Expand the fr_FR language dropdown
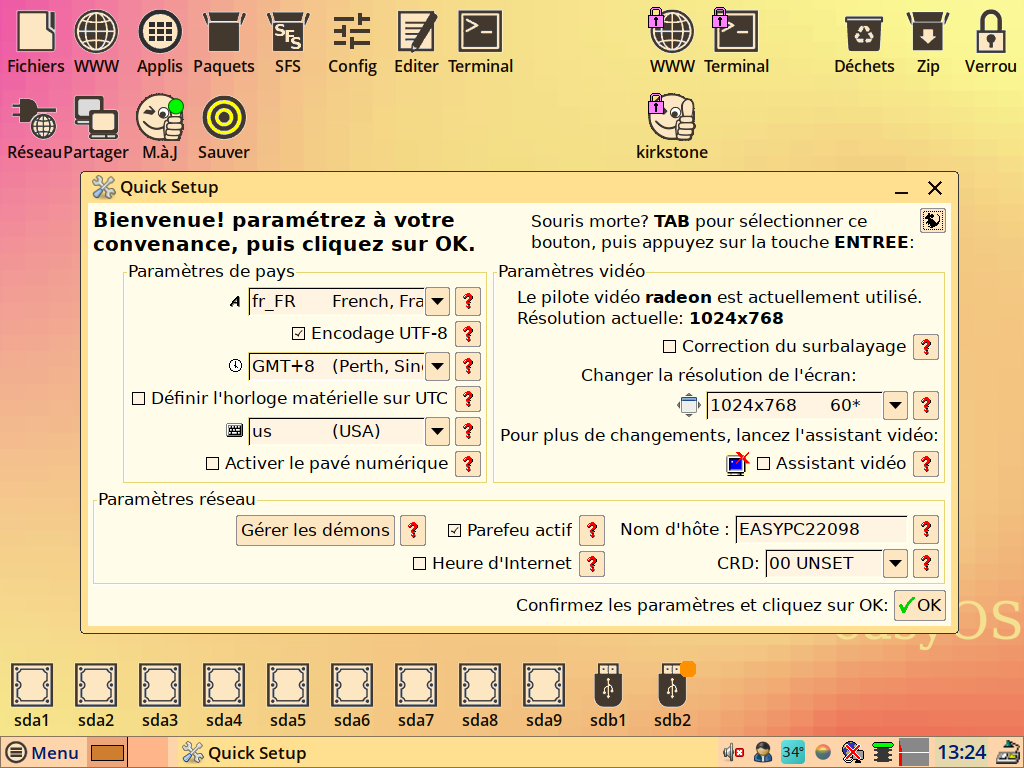 pyautogui.click(x=437, y=301)
